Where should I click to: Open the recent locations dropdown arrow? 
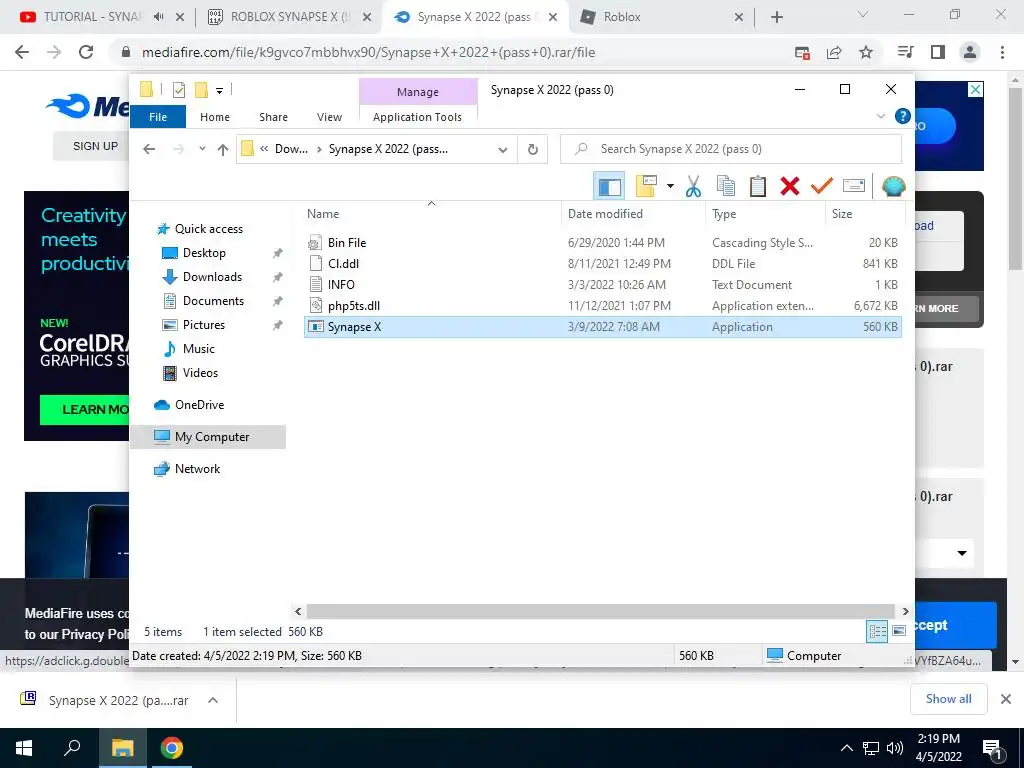pyautogui.click(x=202, y=149)
